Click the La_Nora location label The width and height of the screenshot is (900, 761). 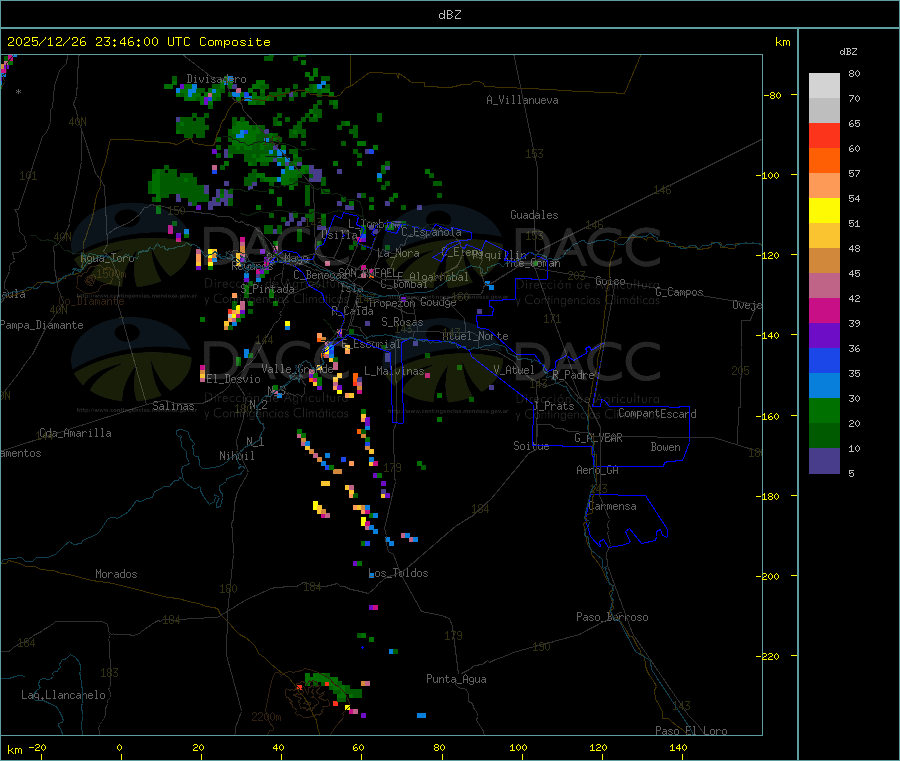398,253
